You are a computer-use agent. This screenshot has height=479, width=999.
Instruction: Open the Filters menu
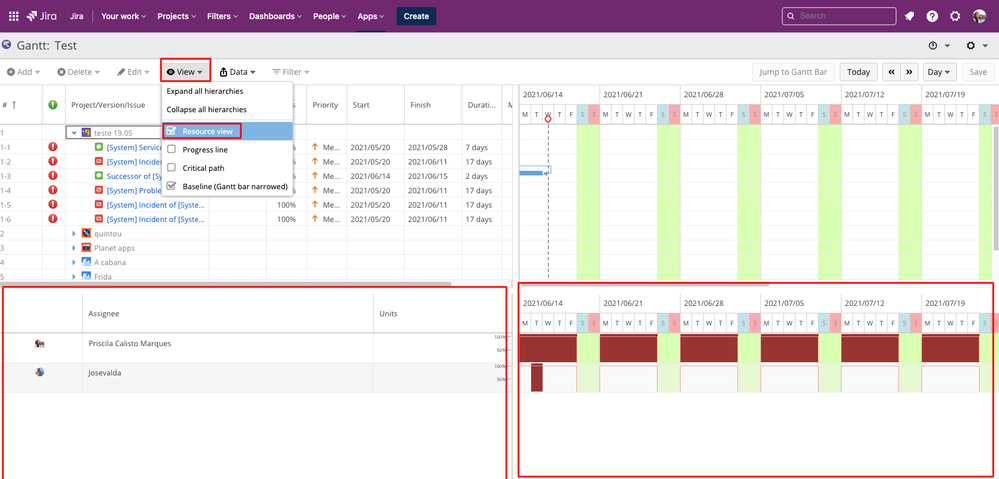tap(223, 17)
